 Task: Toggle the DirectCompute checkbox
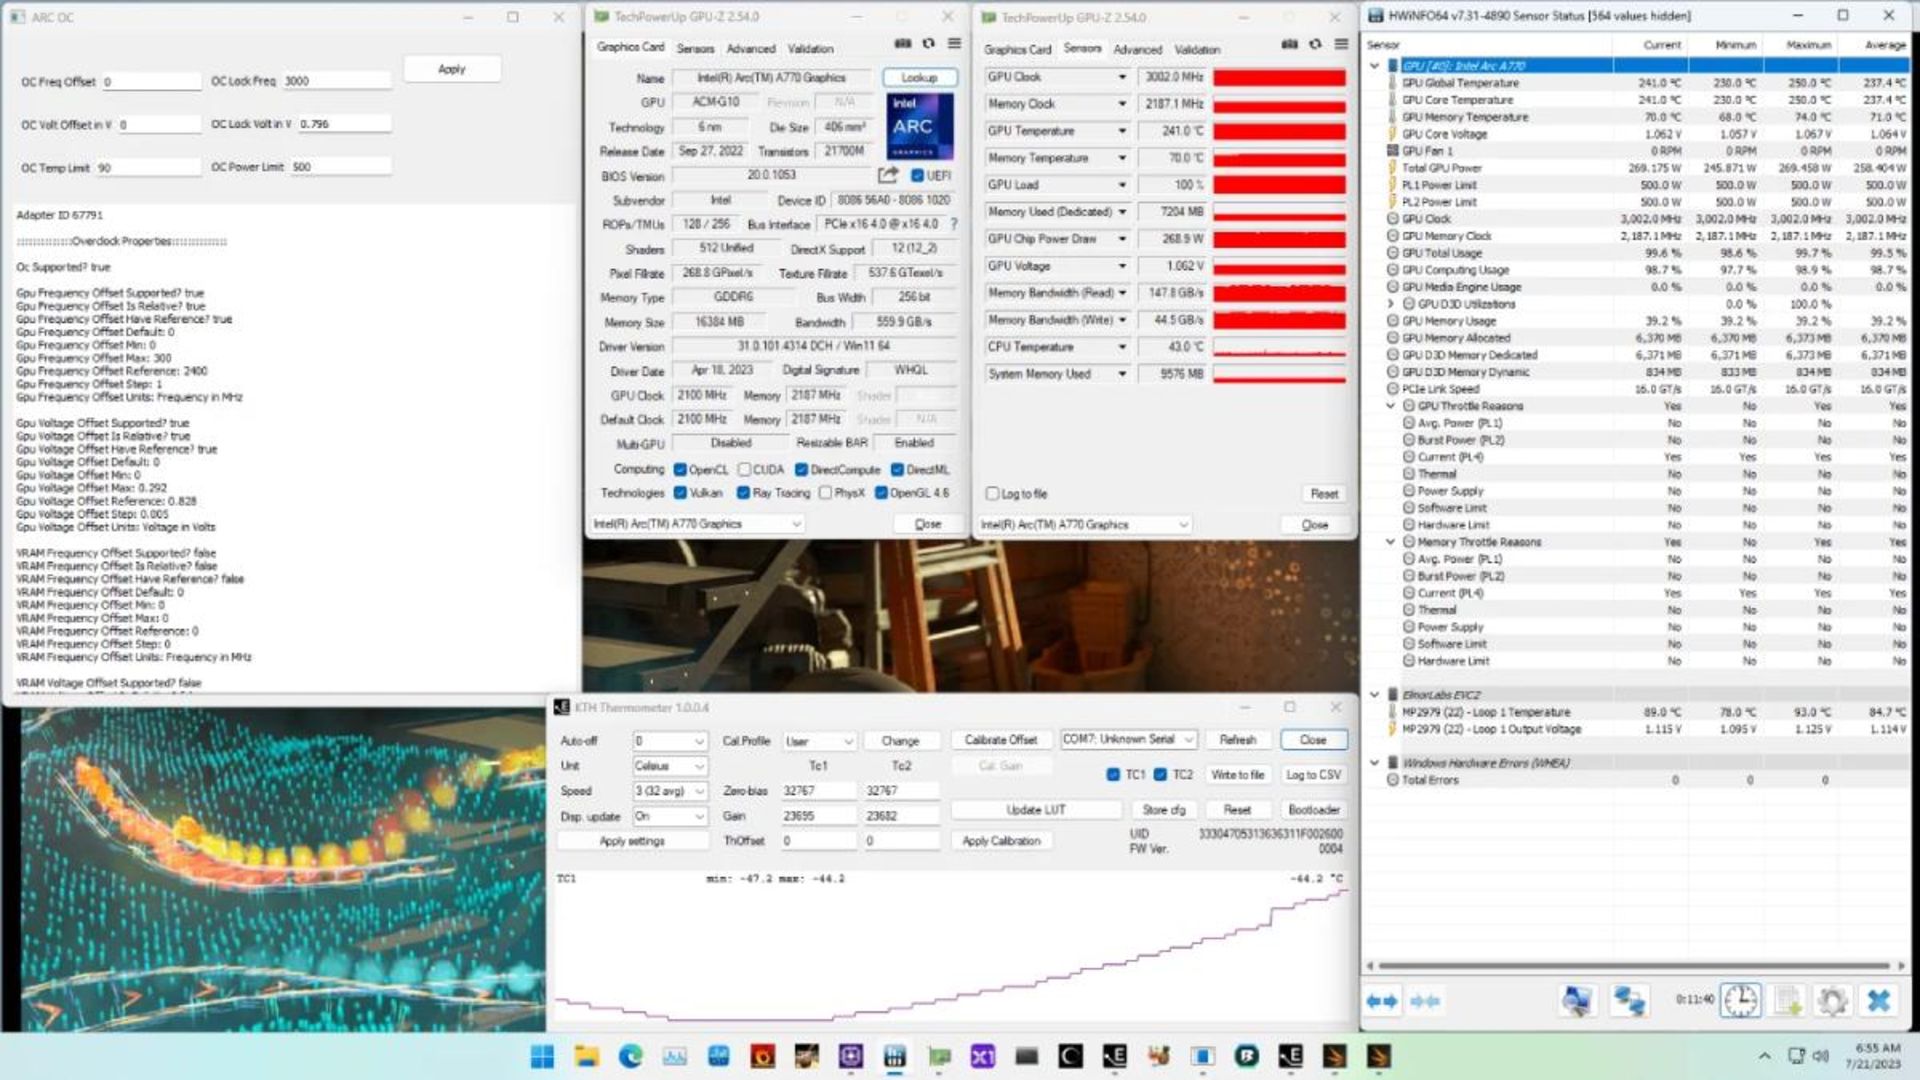(x=801, y=470)
